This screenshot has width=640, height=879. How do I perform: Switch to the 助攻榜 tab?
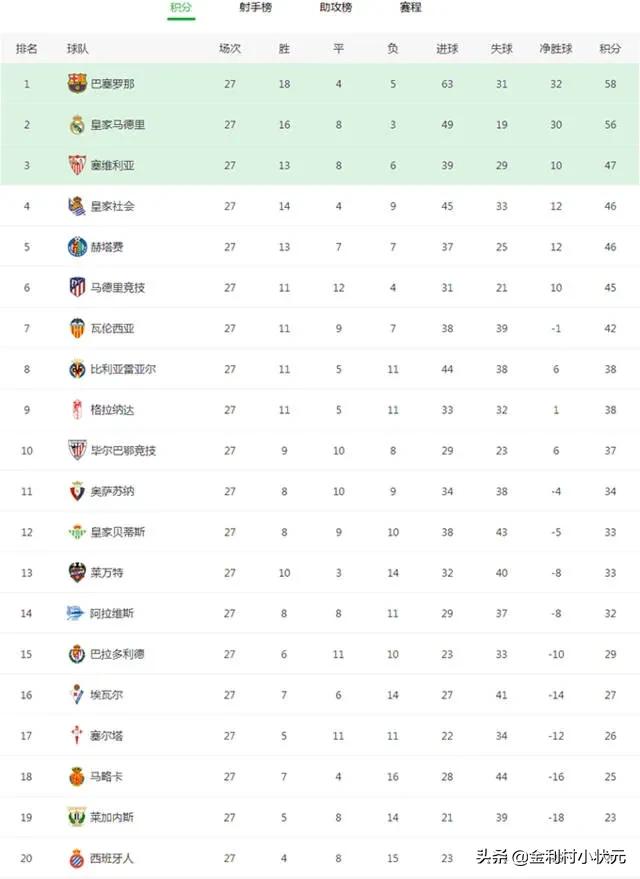336,7
